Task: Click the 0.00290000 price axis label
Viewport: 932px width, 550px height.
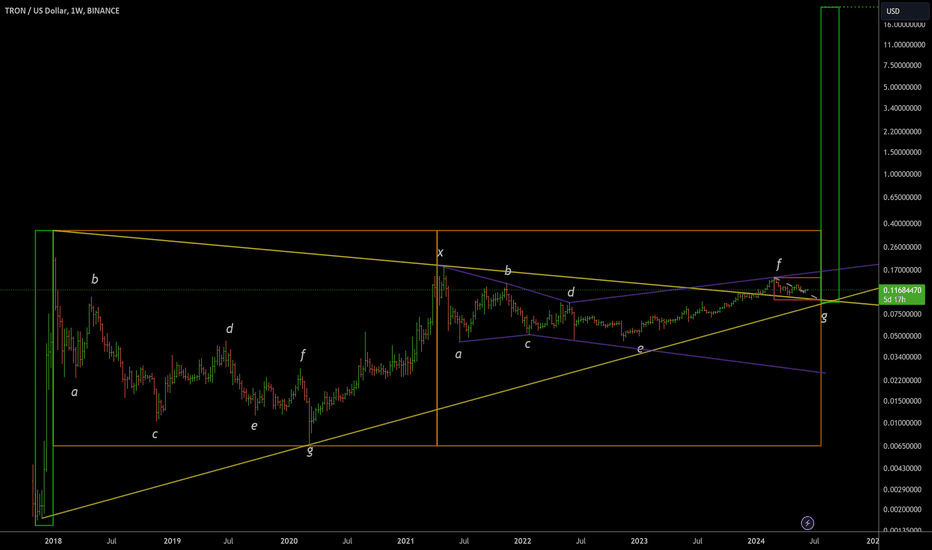Action: 902,489
